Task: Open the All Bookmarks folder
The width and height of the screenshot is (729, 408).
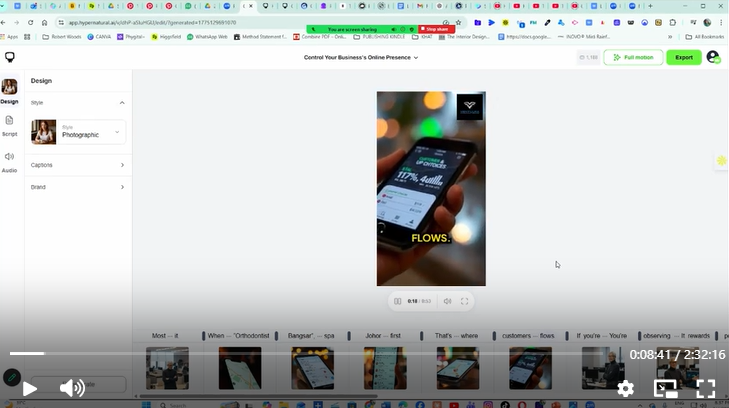Action: coord(704,37)
